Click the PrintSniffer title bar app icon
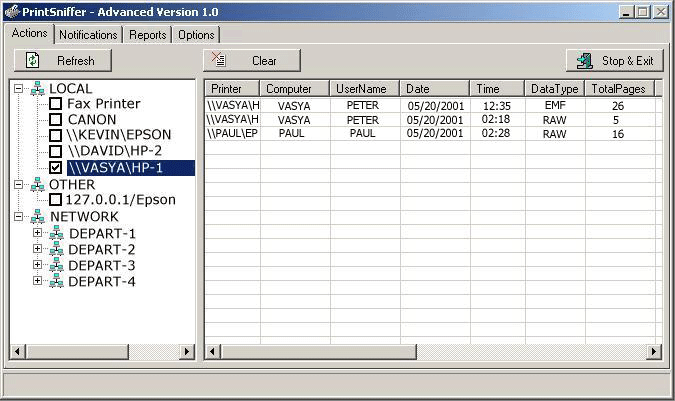Viewport: 675px width, 401px height. coord(12,12)
